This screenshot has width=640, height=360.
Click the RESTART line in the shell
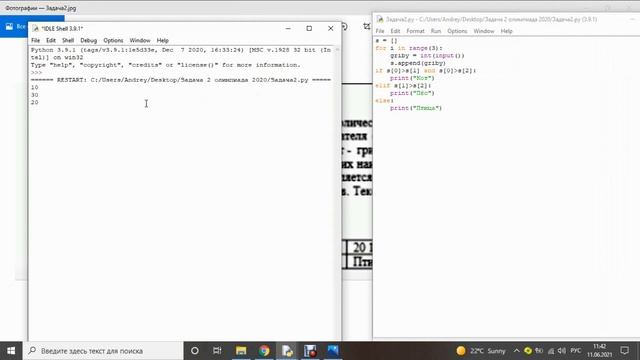[x=181, y=80]
